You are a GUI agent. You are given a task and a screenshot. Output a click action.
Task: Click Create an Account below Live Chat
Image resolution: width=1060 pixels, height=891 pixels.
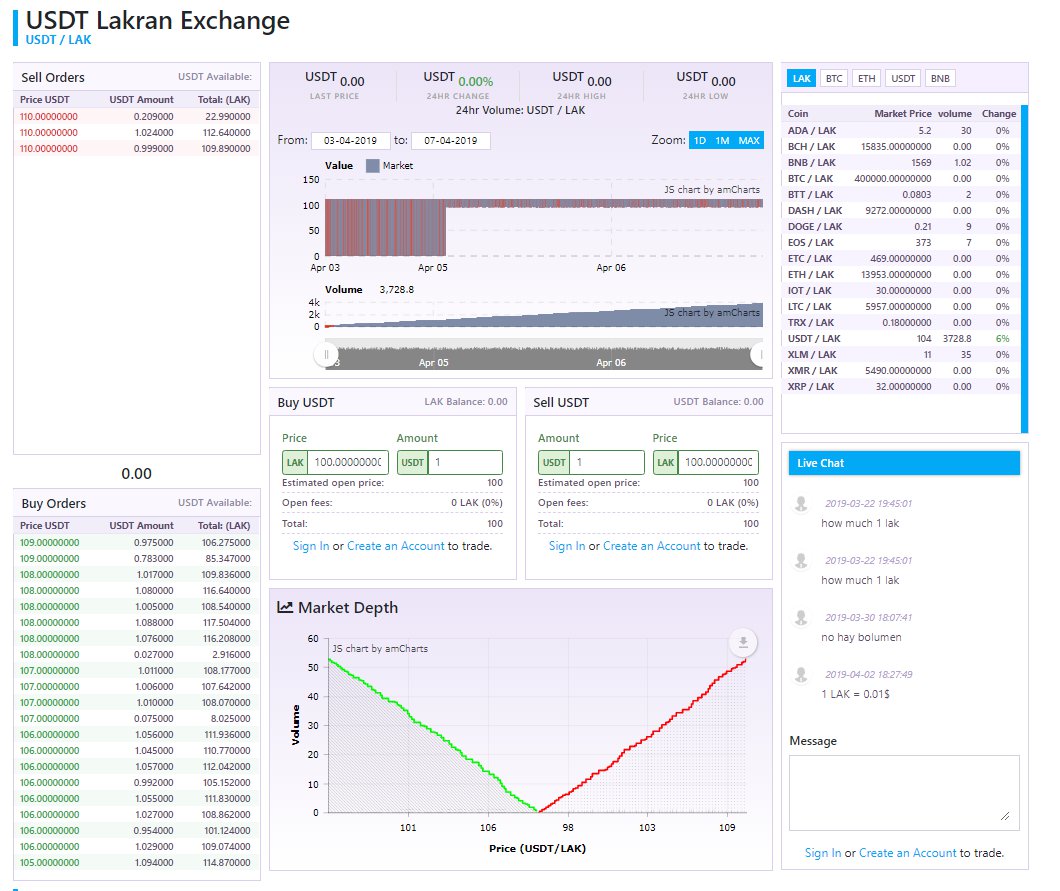[908, 853]
